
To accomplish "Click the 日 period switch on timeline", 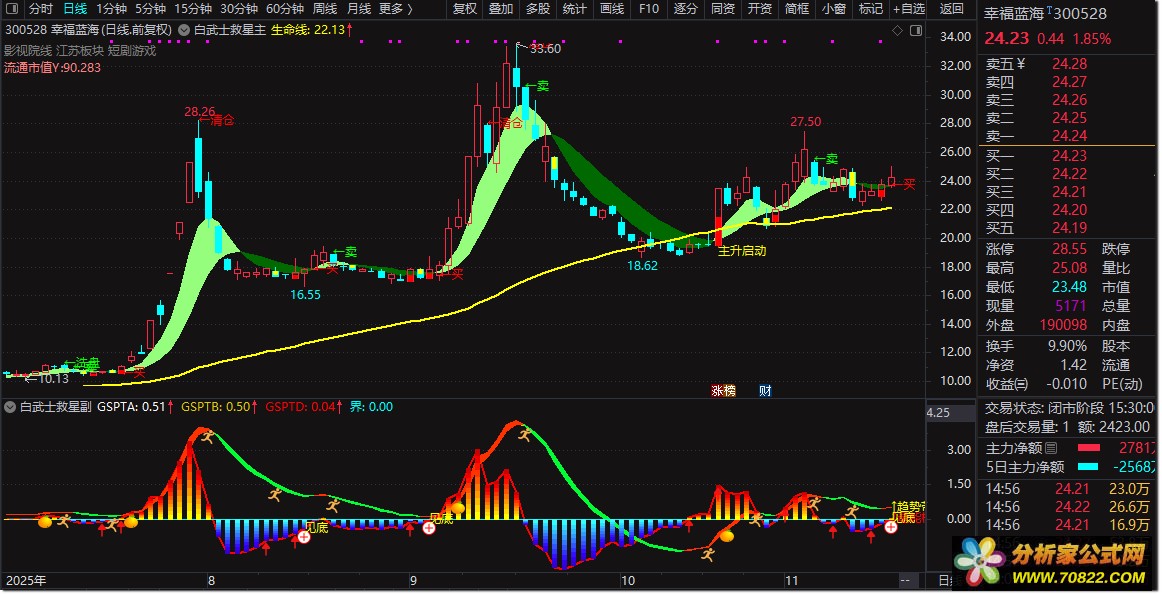I will (x=944, y=581).
